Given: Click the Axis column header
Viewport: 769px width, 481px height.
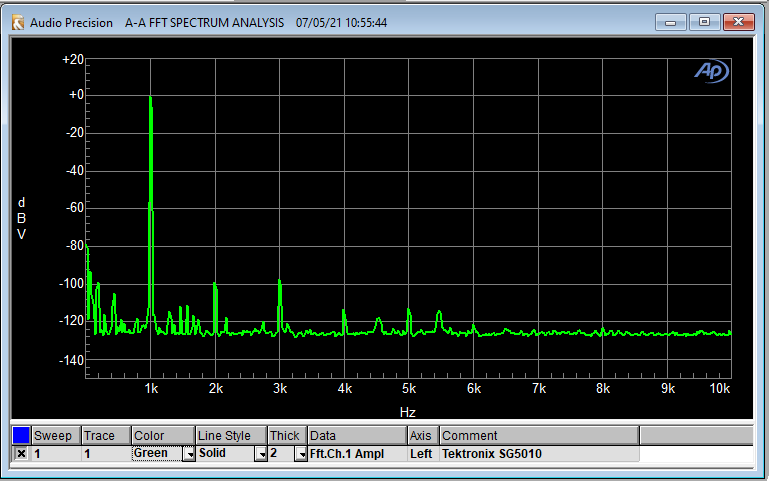Looking at the screenshot, I should 423,435.
